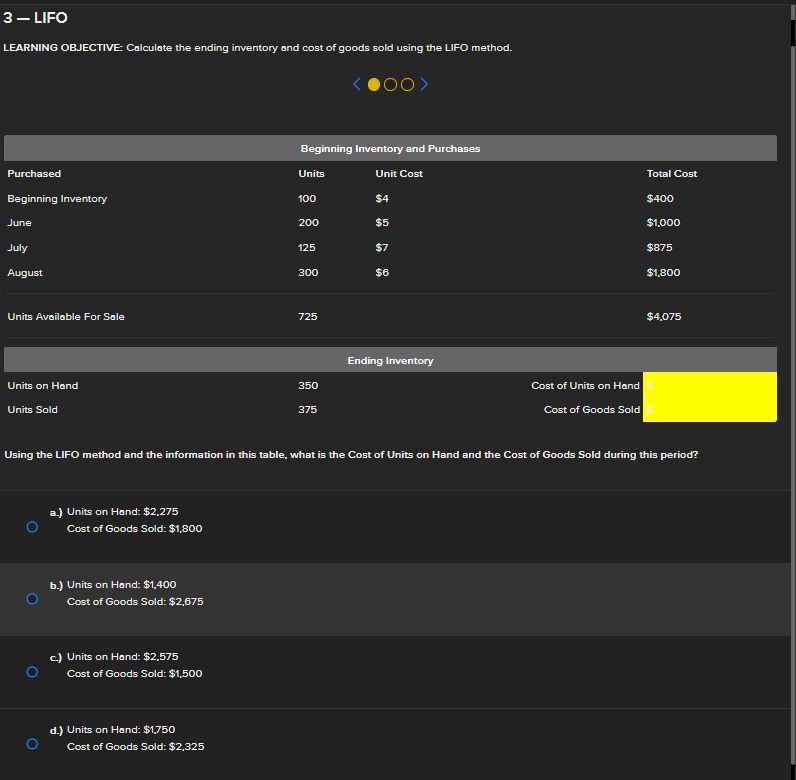Choose radio button for answer b

(32, 599)
